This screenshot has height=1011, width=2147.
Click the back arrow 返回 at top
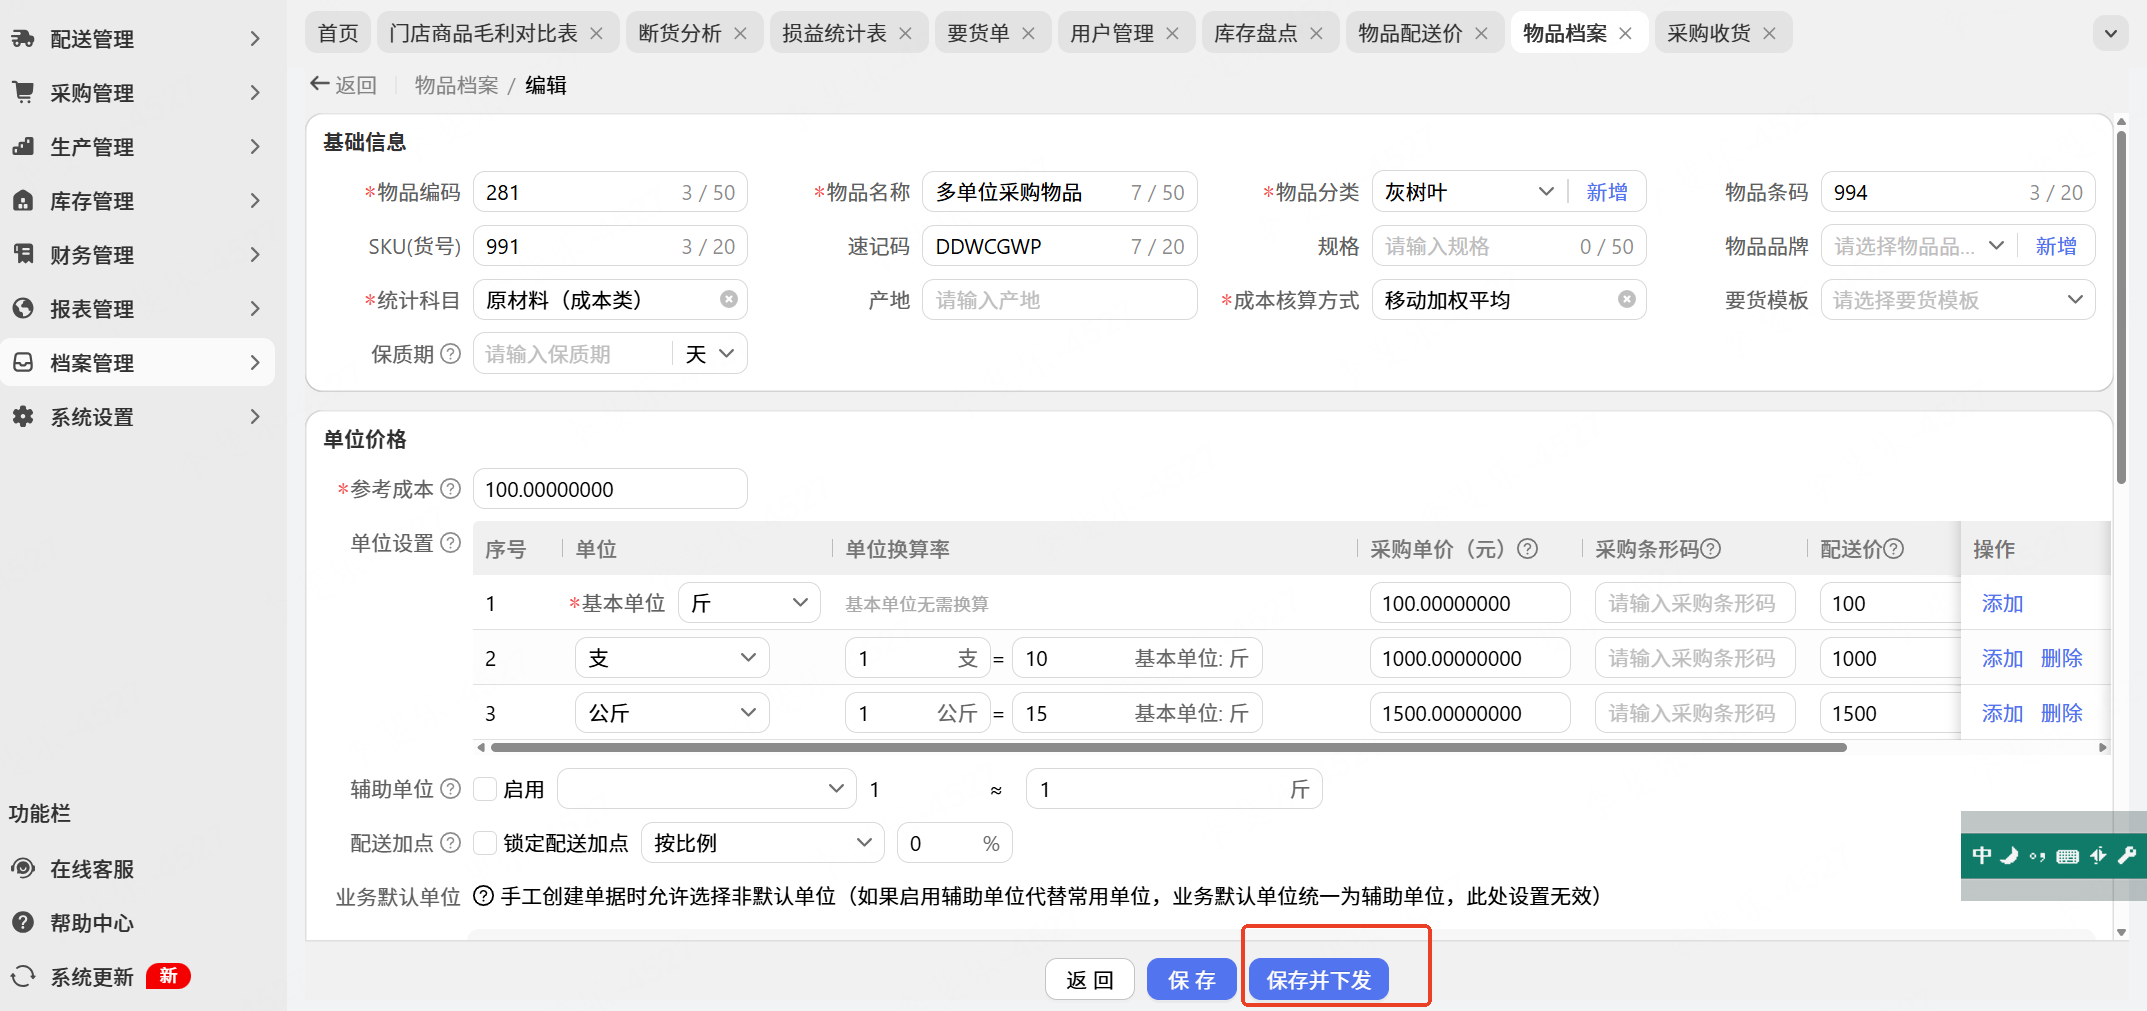coord(343,85)
